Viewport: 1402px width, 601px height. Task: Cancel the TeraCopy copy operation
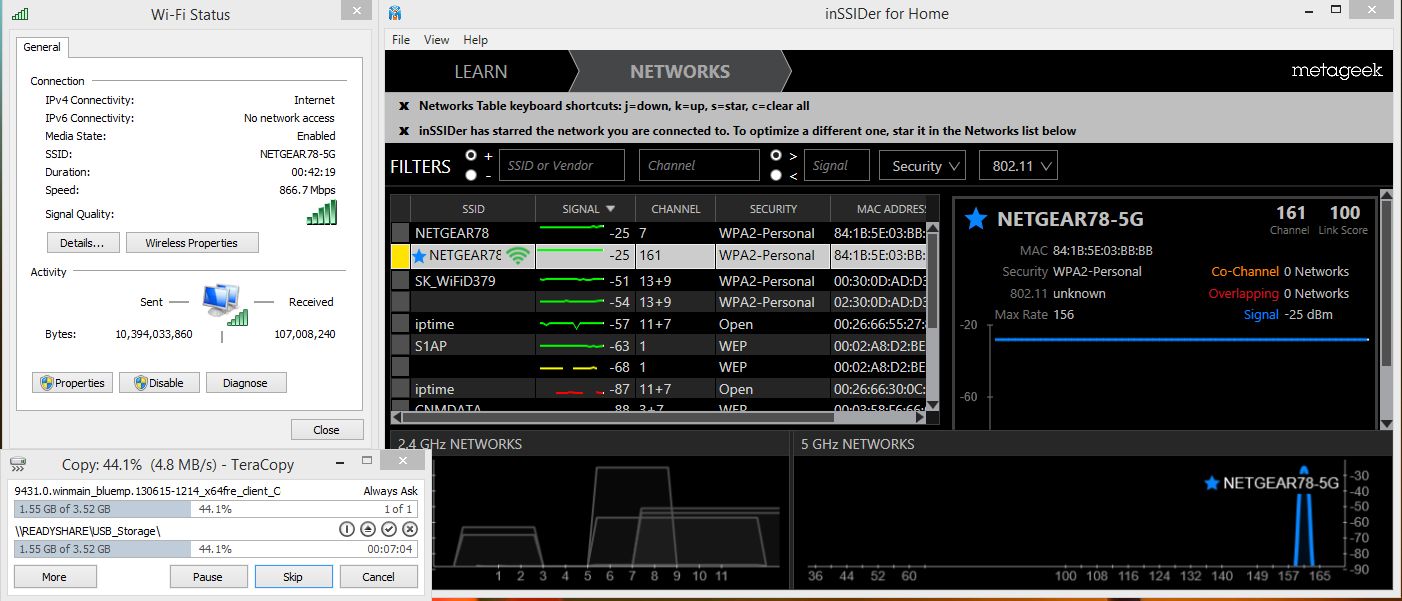[379, 577]
